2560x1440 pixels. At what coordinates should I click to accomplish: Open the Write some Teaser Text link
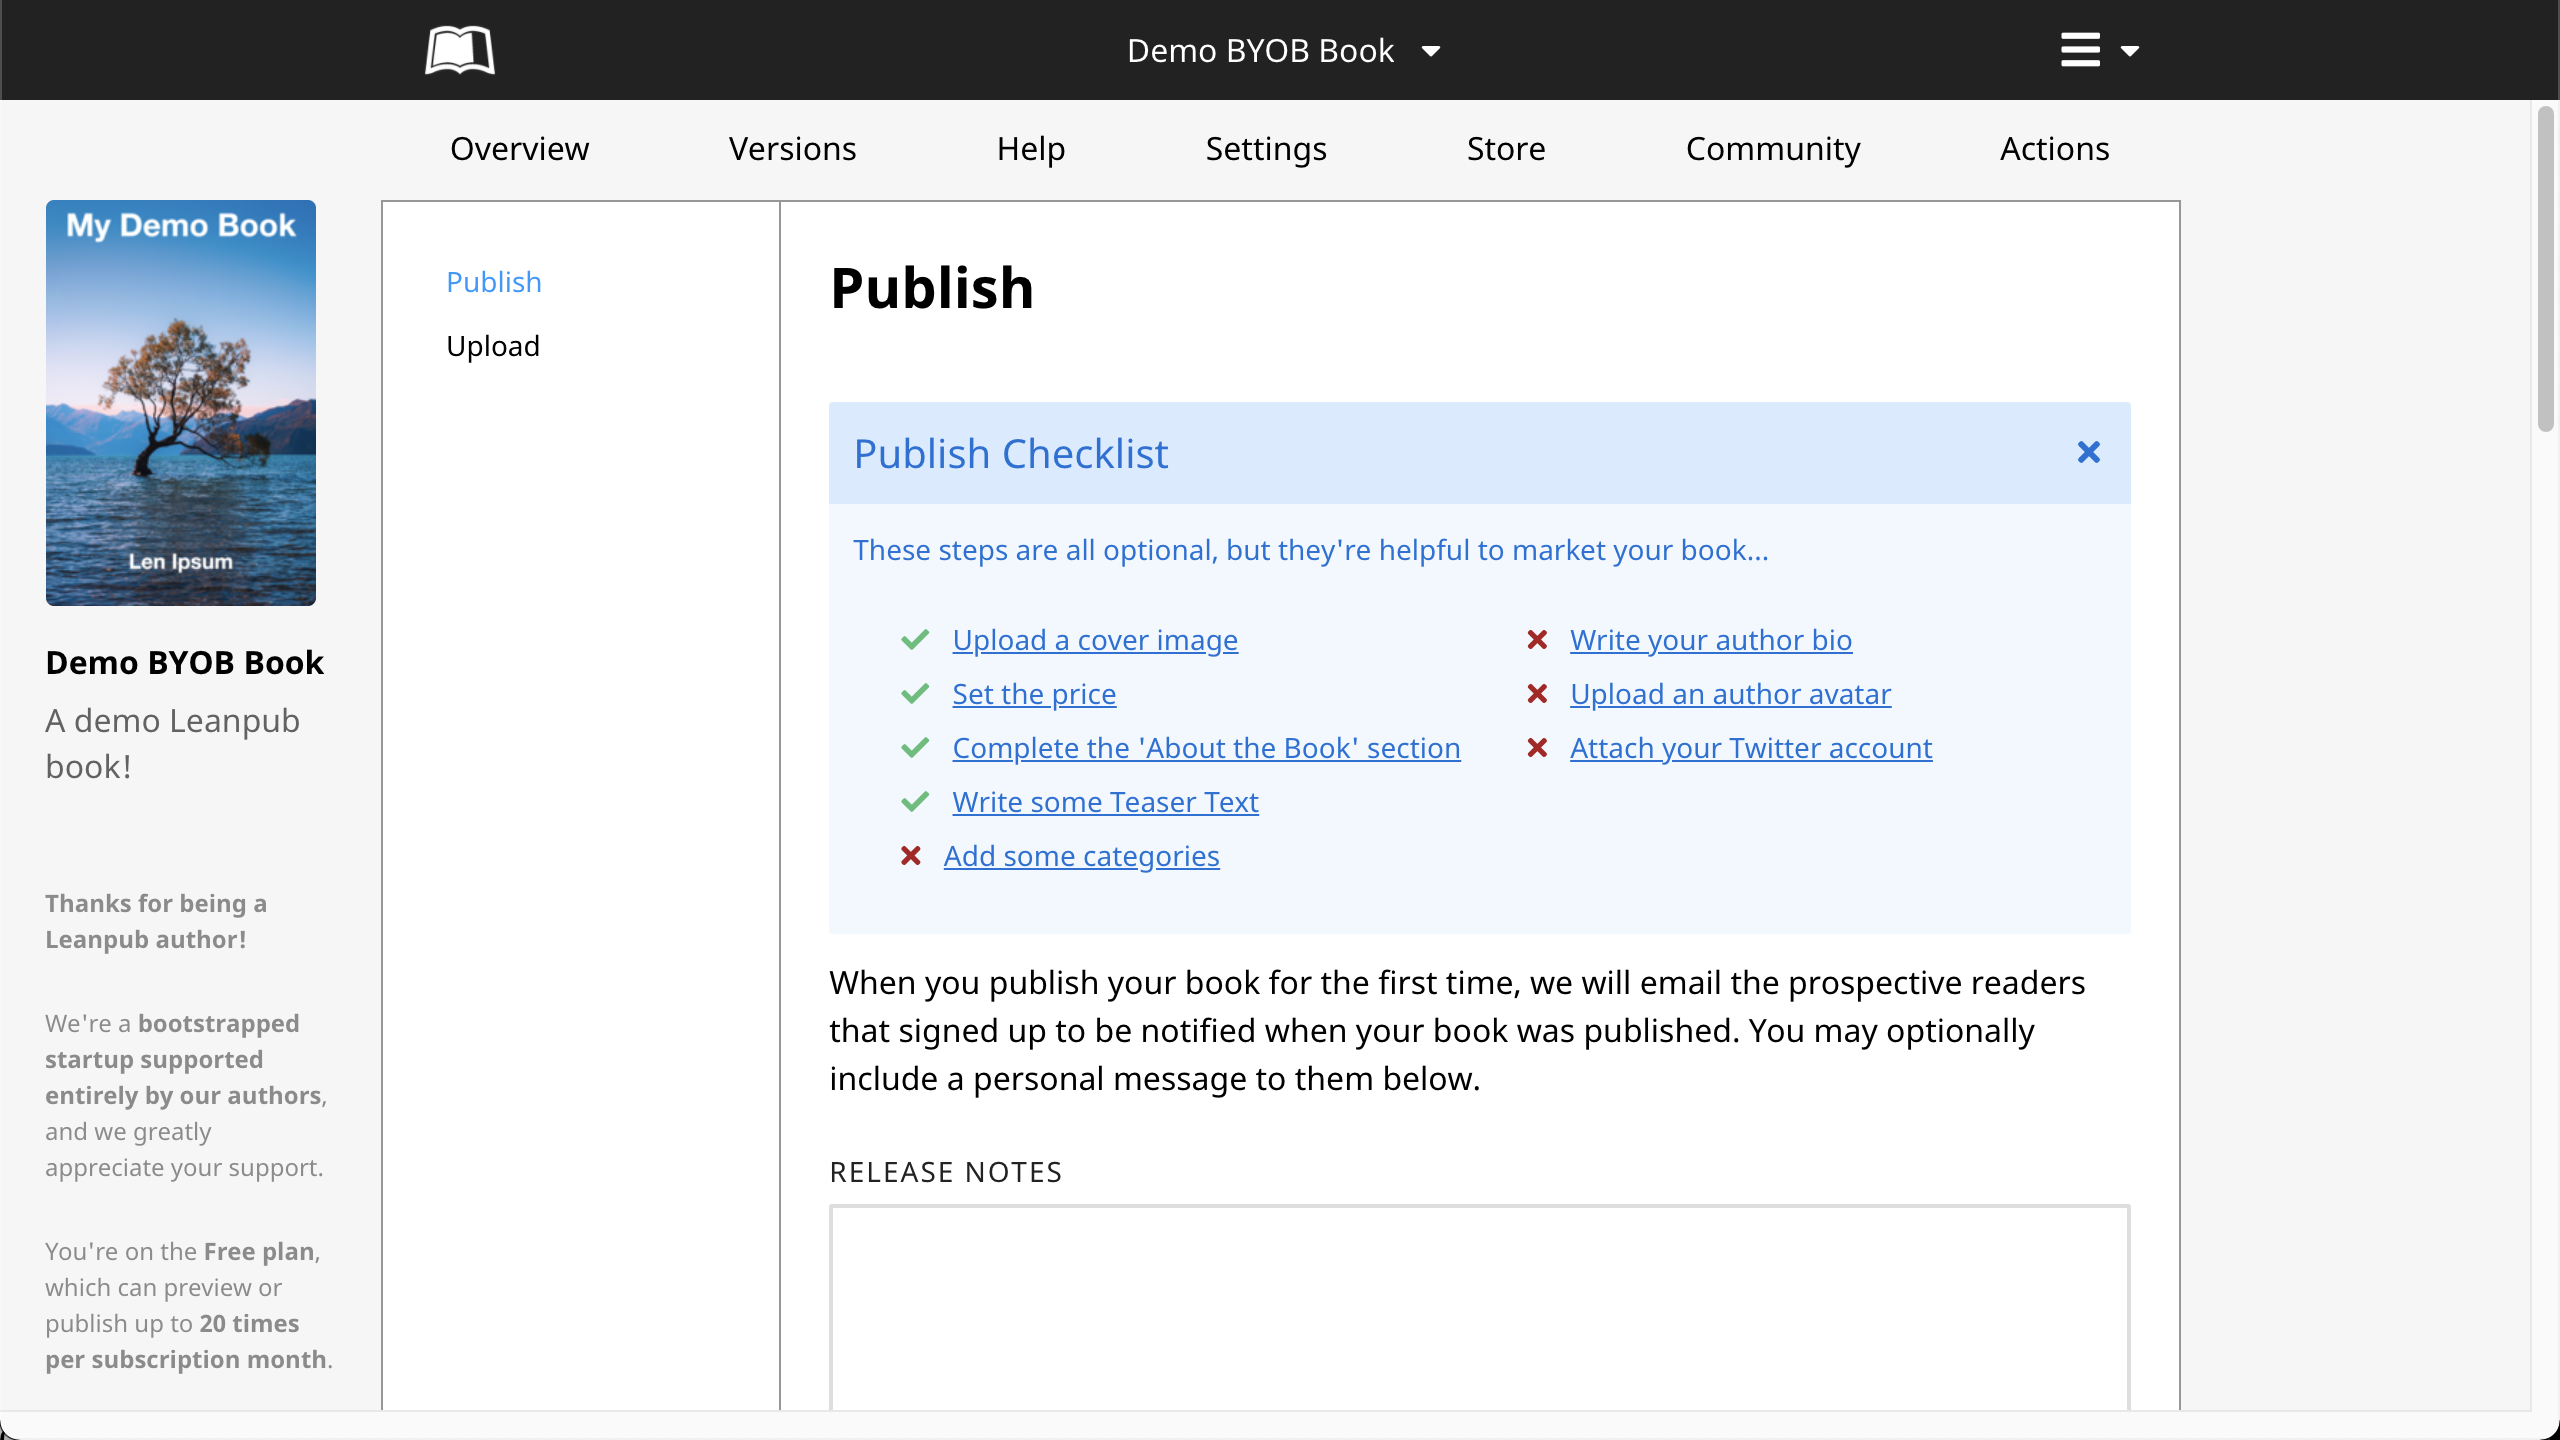pyautogui.click(x=1105, y=802)
